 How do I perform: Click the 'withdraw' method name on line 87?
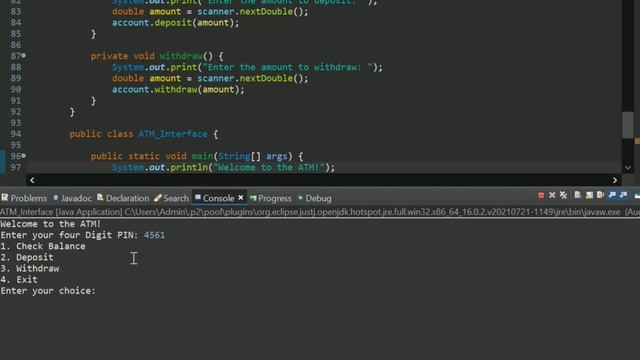coord(181,56)
